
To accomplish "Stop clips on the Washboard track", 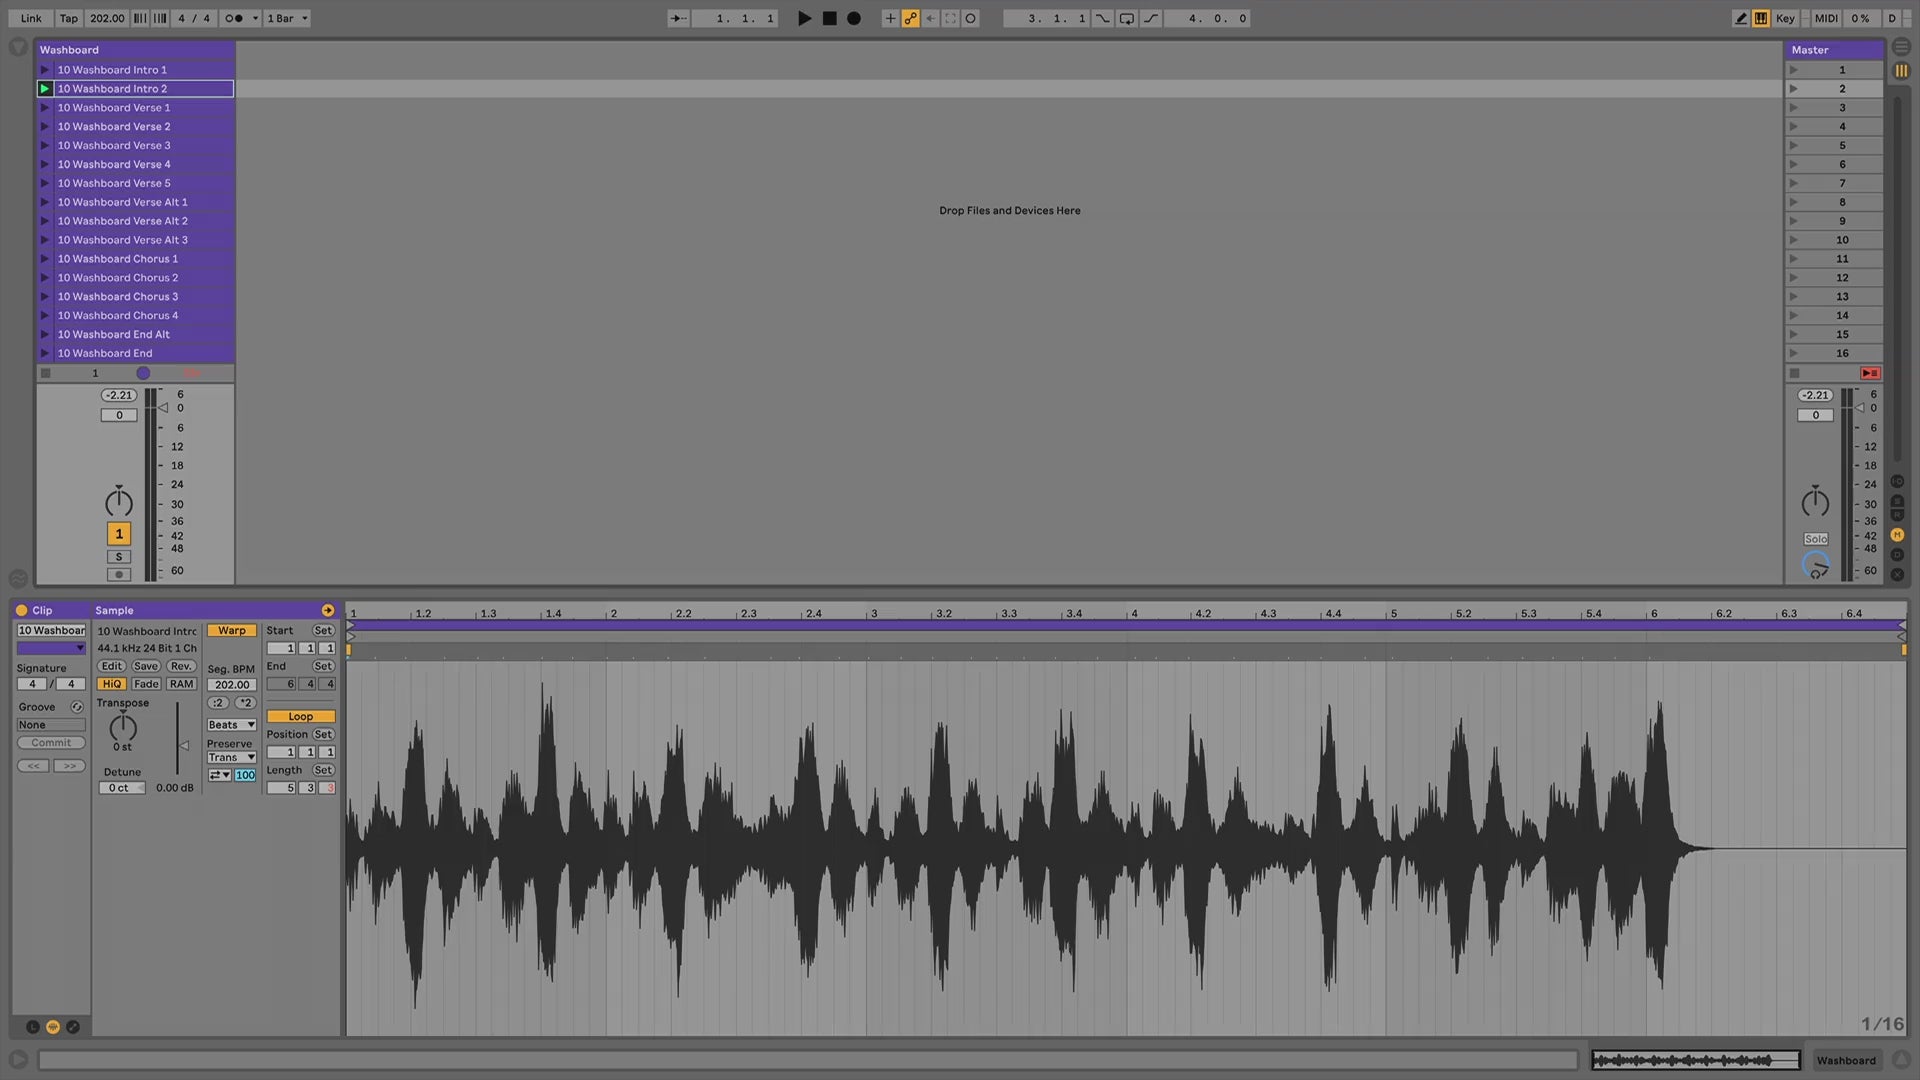I will [45, 373].
